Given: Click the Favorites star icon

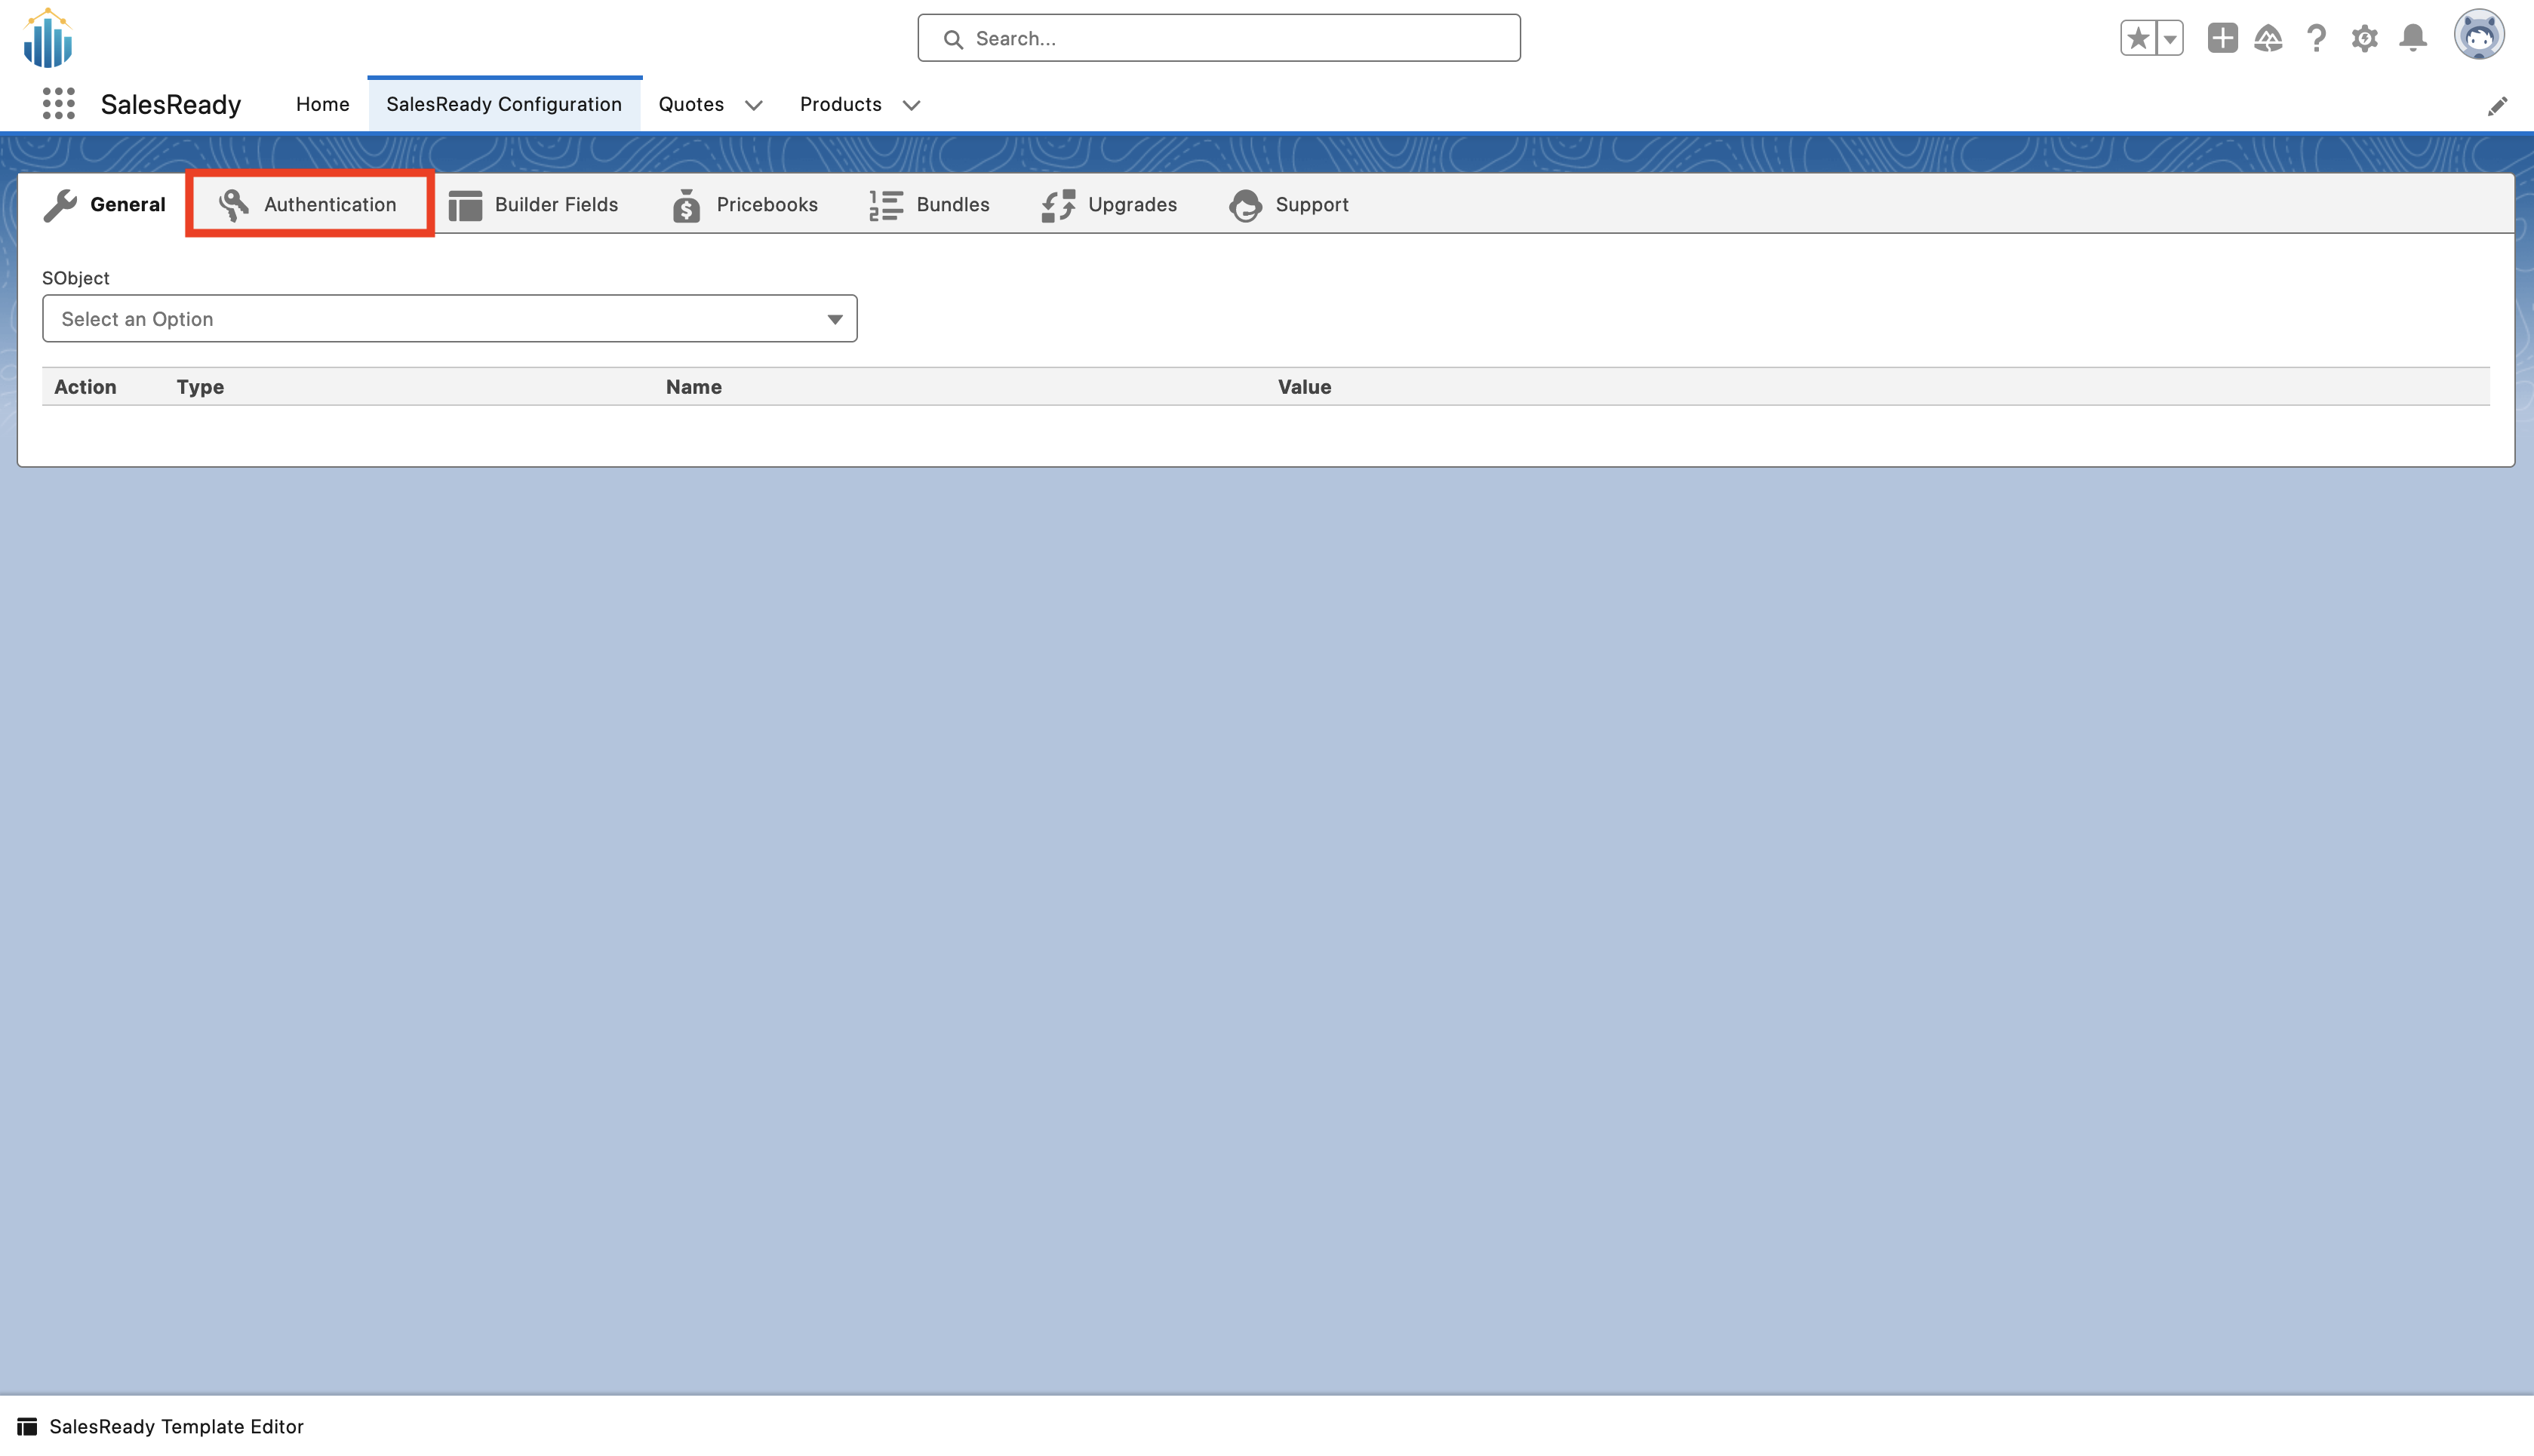Looking at the screenshot, I should (x=2138, y=38).
